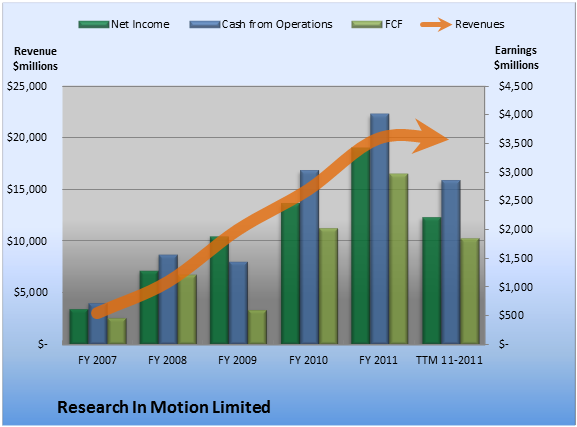577x427 pixels.
Task: Click the Cash from Operations legend swatch
Action: tap(205, 24)
